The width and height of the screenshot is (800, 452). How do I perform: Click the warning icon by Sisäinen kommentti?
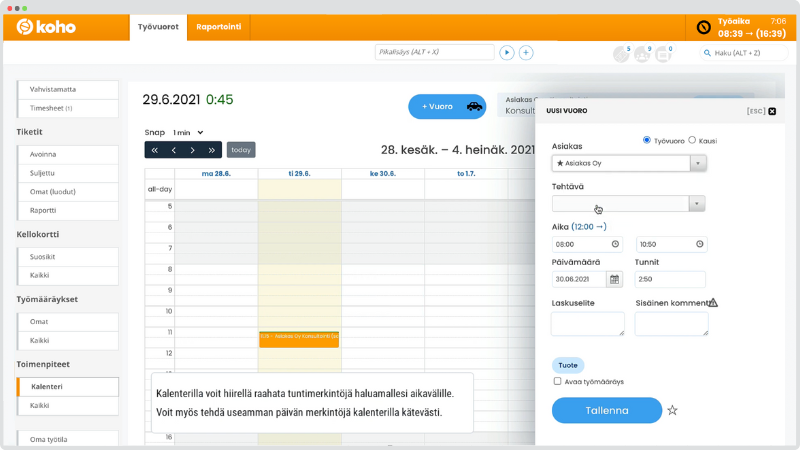coord(713,303)
